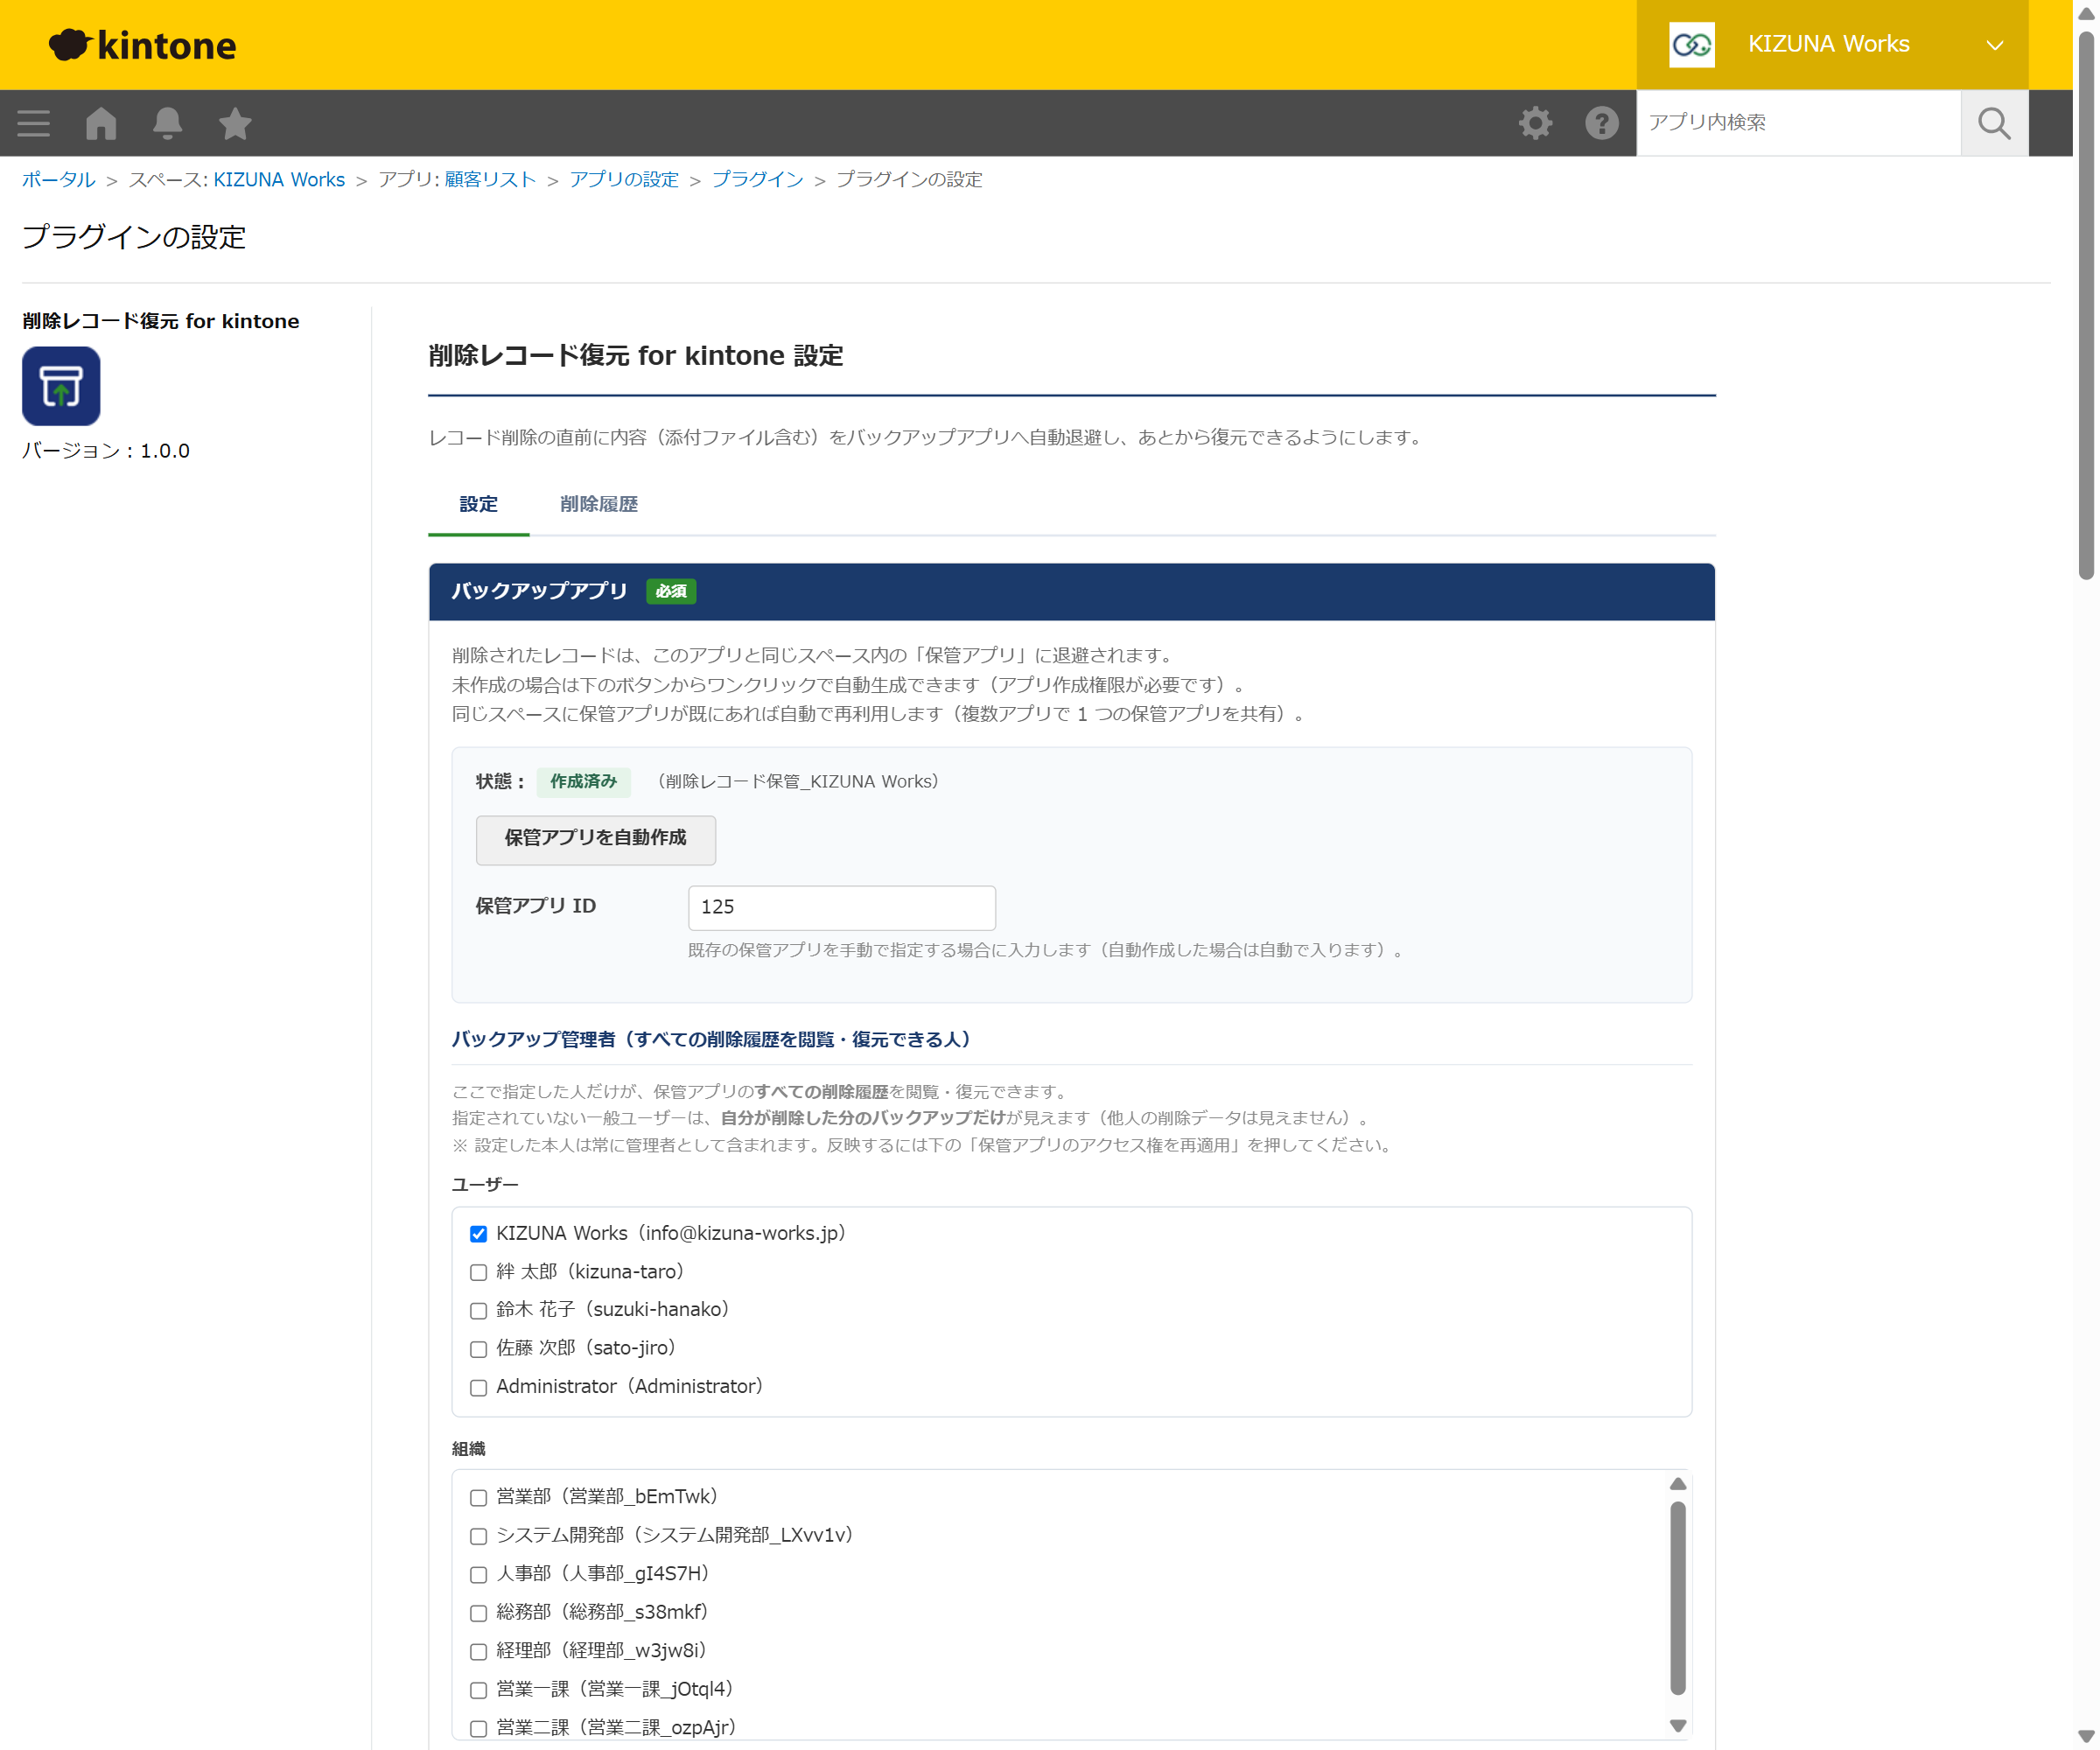Click the organization list scrollbar thumb
2100x1750 pixels.
pos(1678,1598)
